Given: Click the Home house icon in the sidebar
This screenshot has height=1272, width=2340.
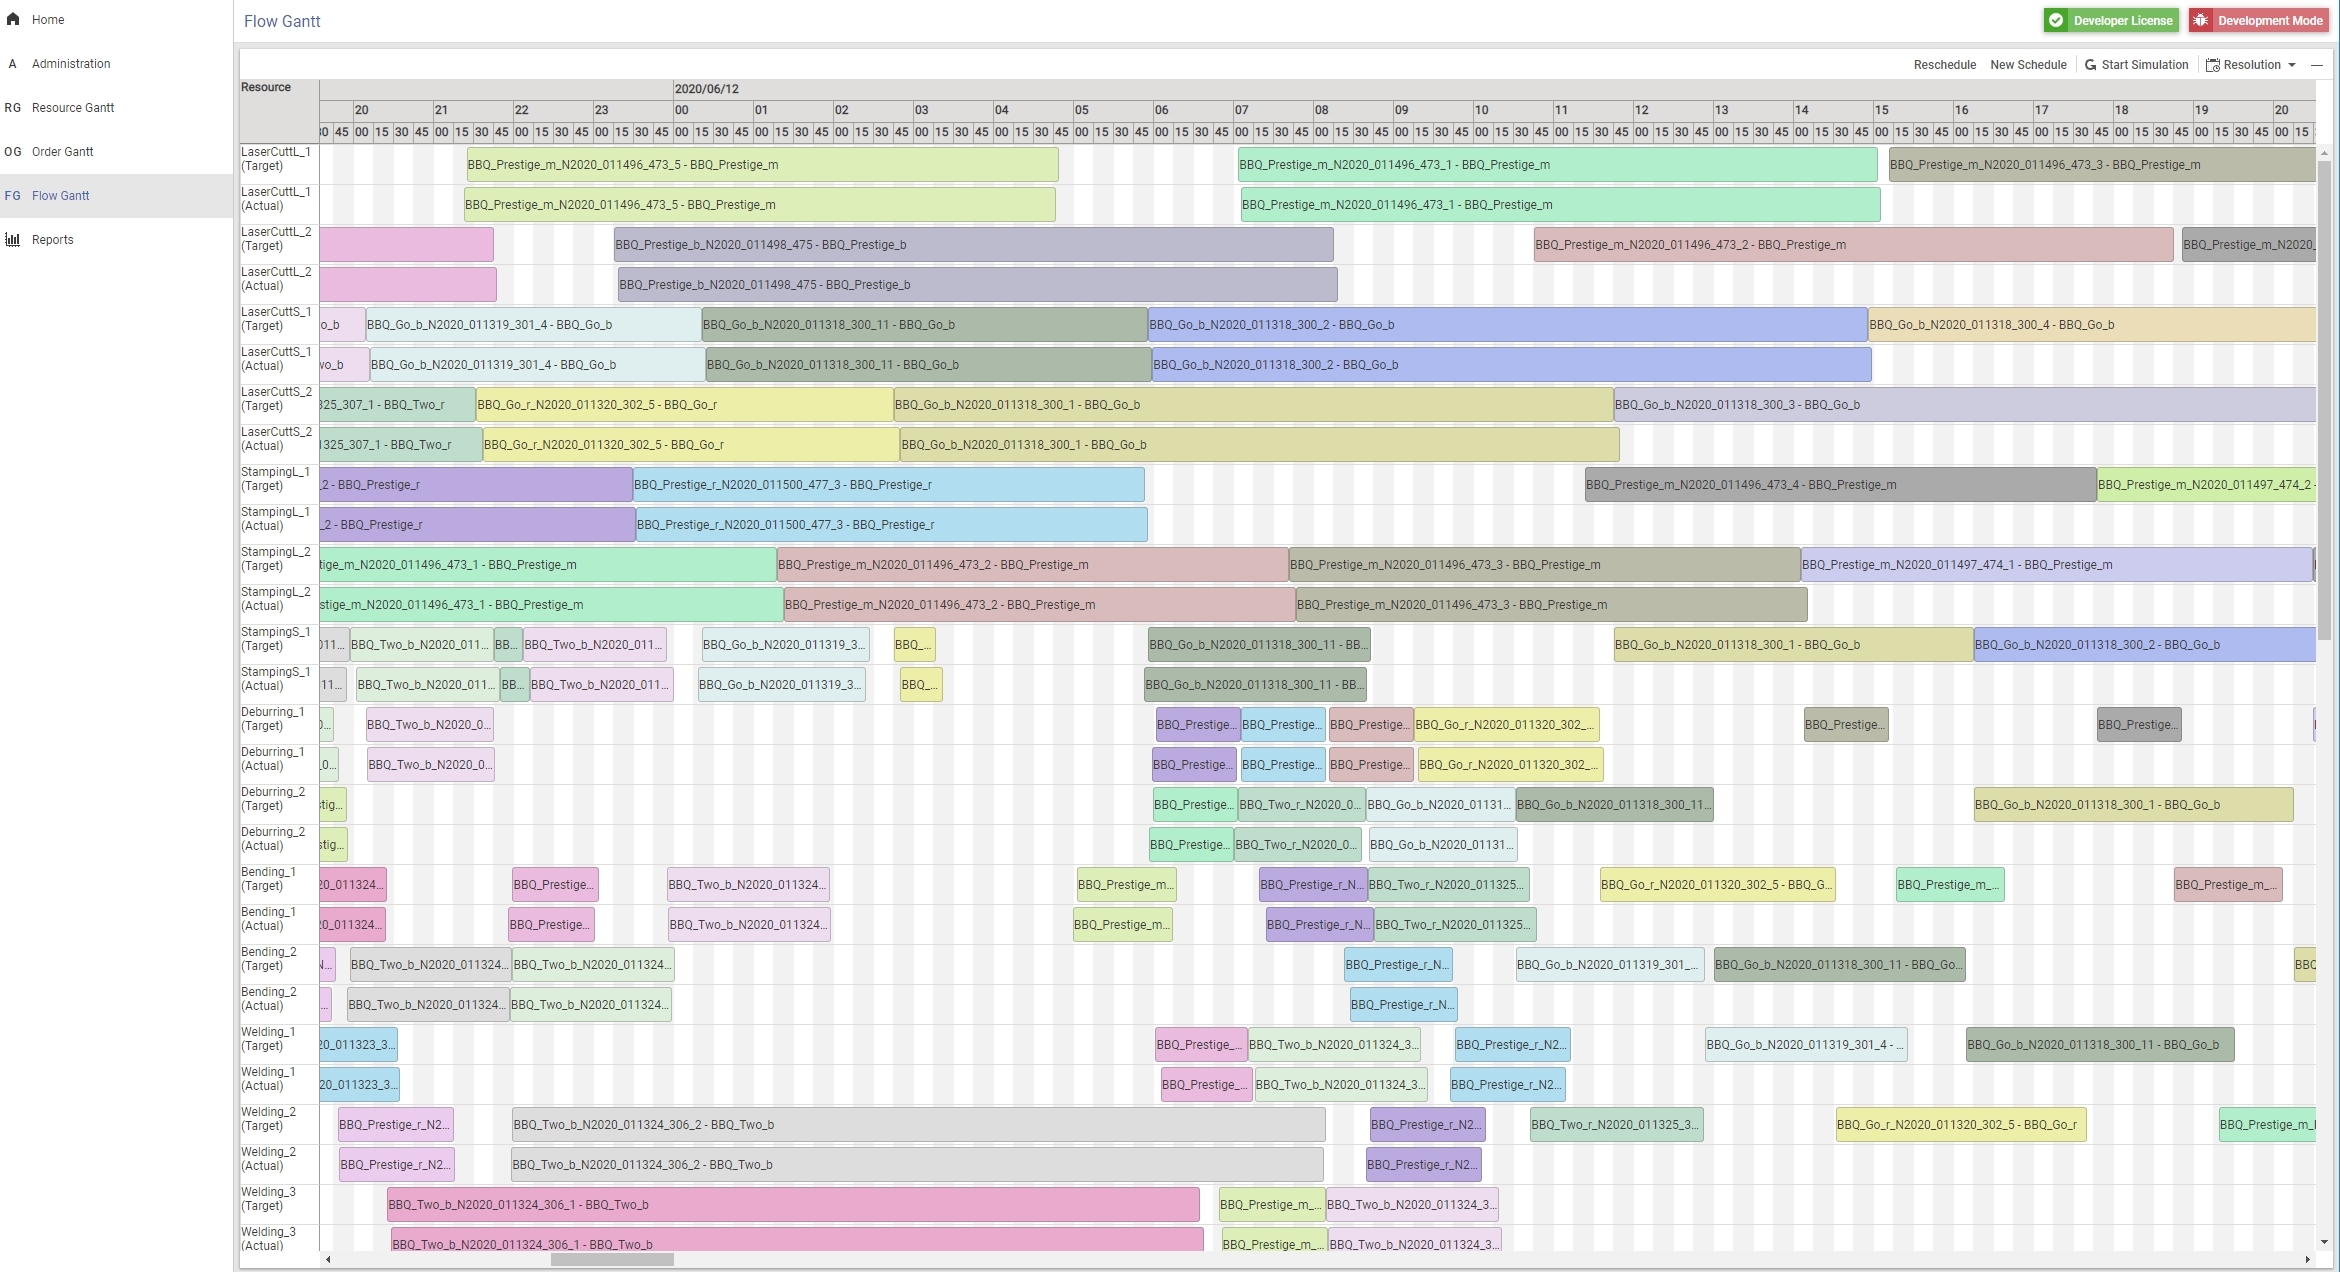Looking at the screenshot, I should (13, 19).
